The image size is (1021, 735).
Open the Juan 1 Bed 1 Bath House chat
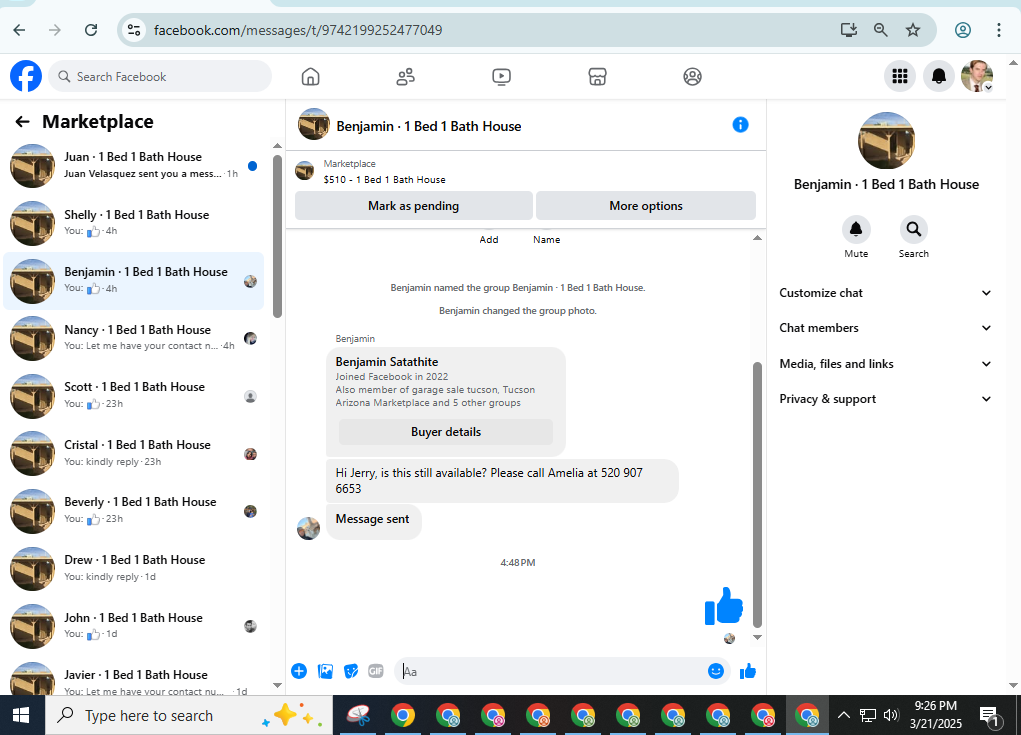point(133,166)
